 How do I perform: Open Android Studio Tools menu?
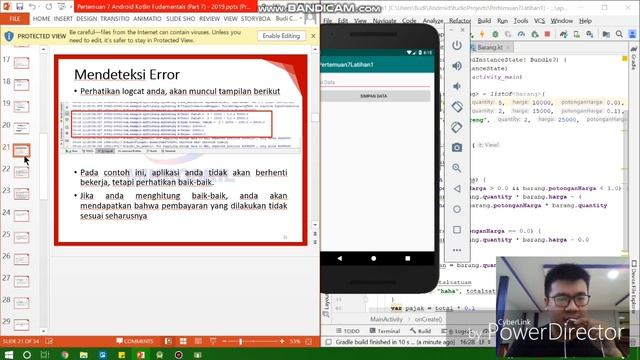point(520,21)
